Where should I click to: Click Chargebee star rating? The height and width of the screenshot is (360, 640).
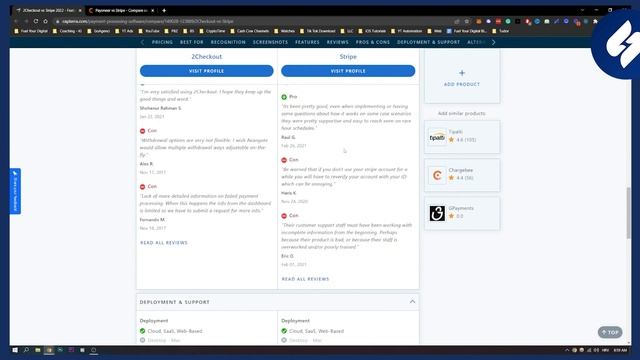[x=451, y=178]
